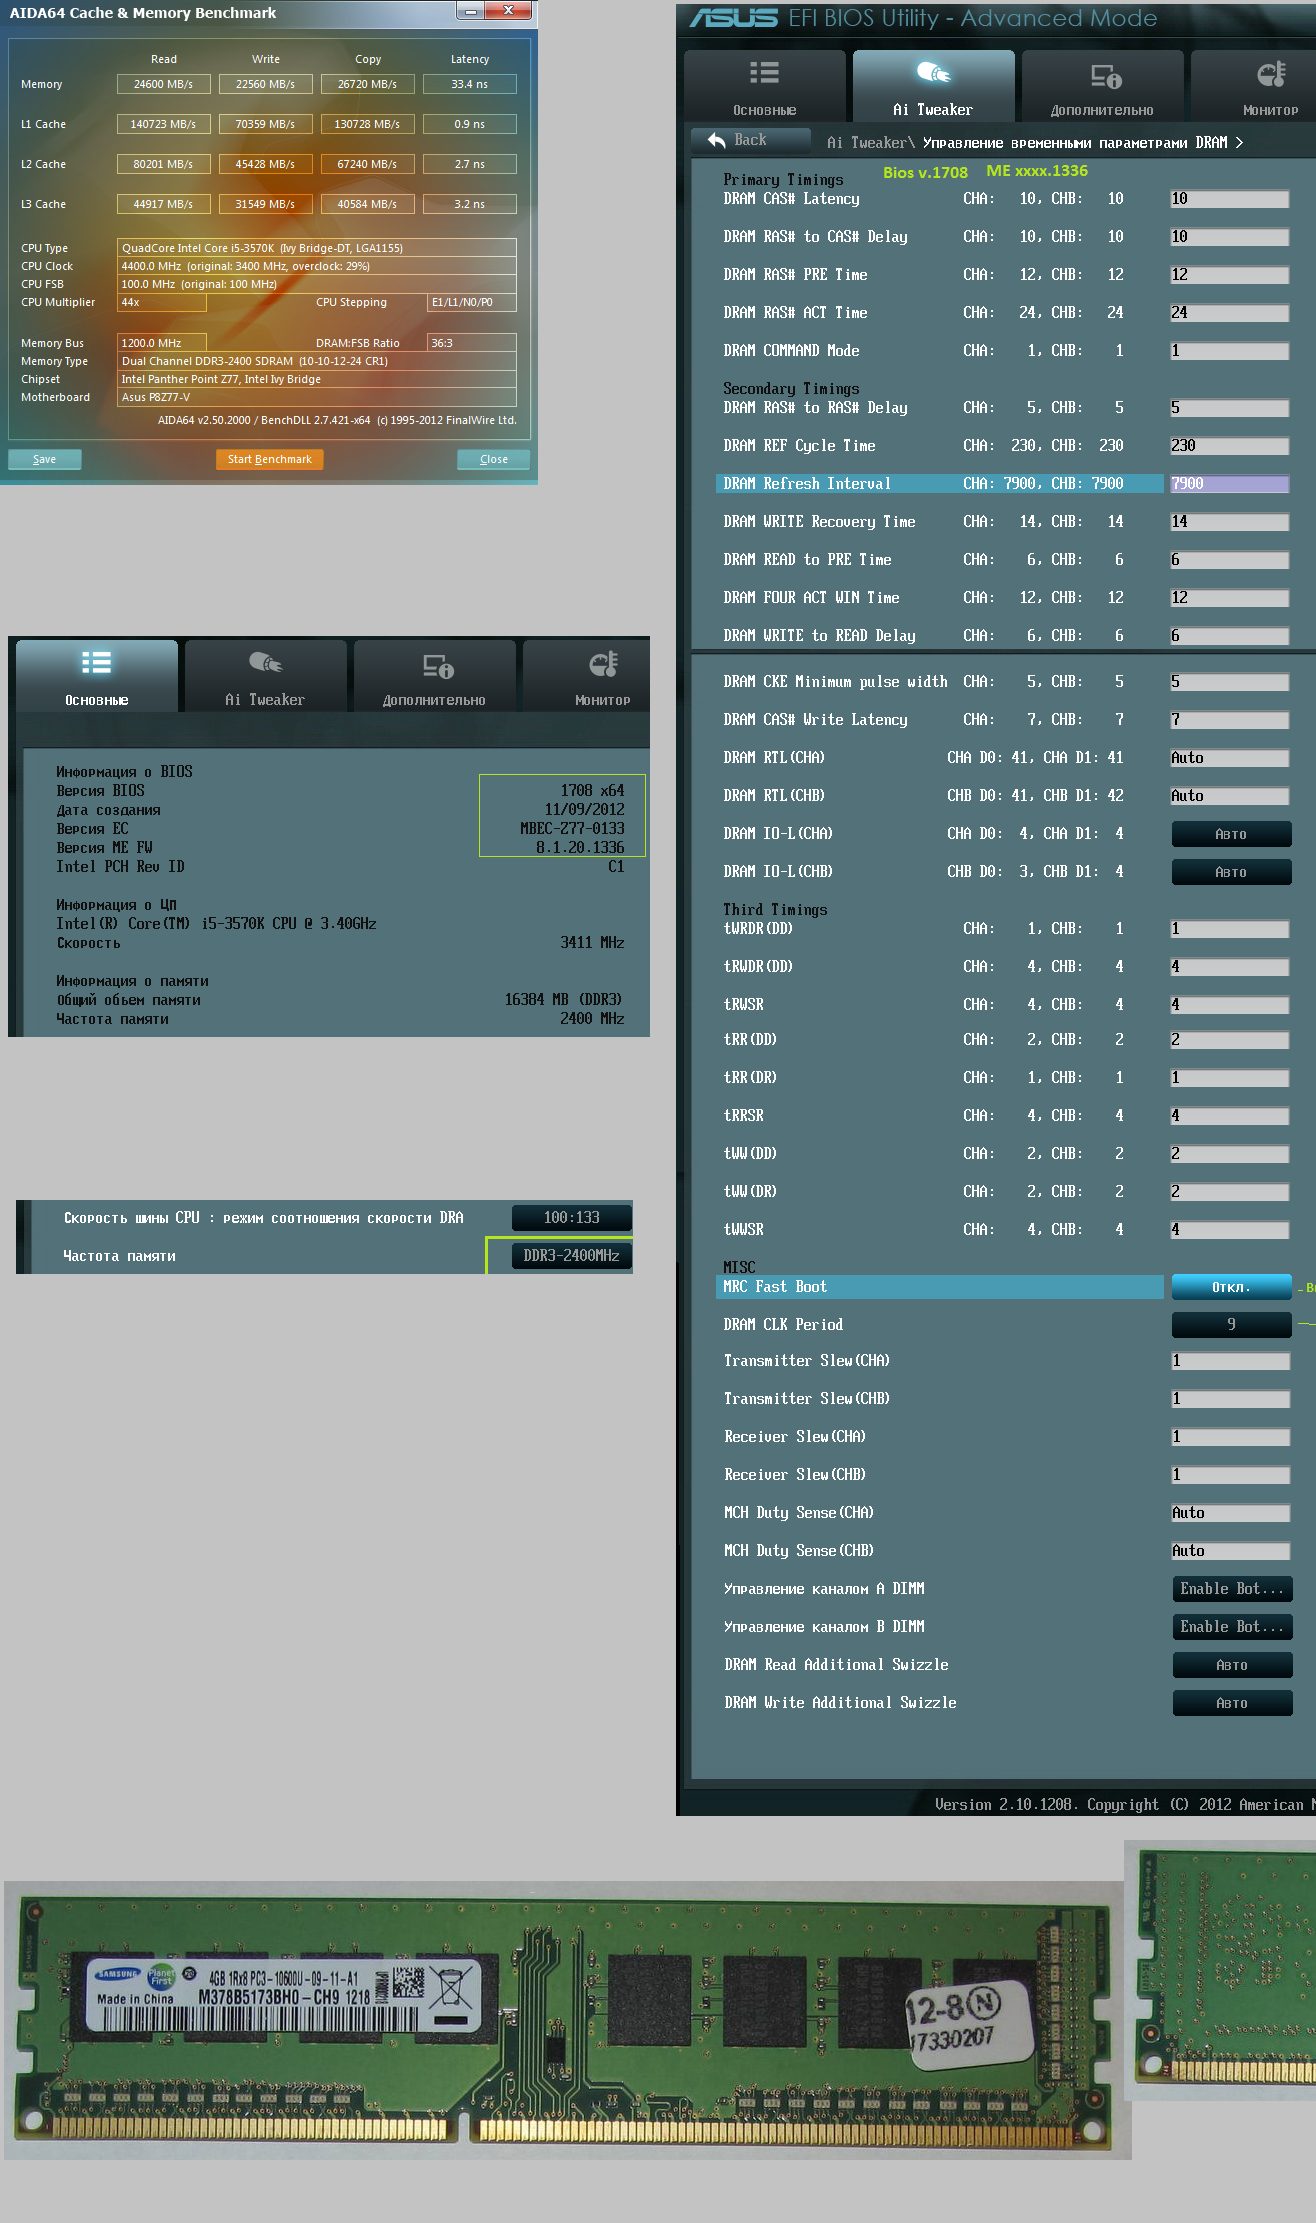Click tWWSR input field

coord(1230,1230)
